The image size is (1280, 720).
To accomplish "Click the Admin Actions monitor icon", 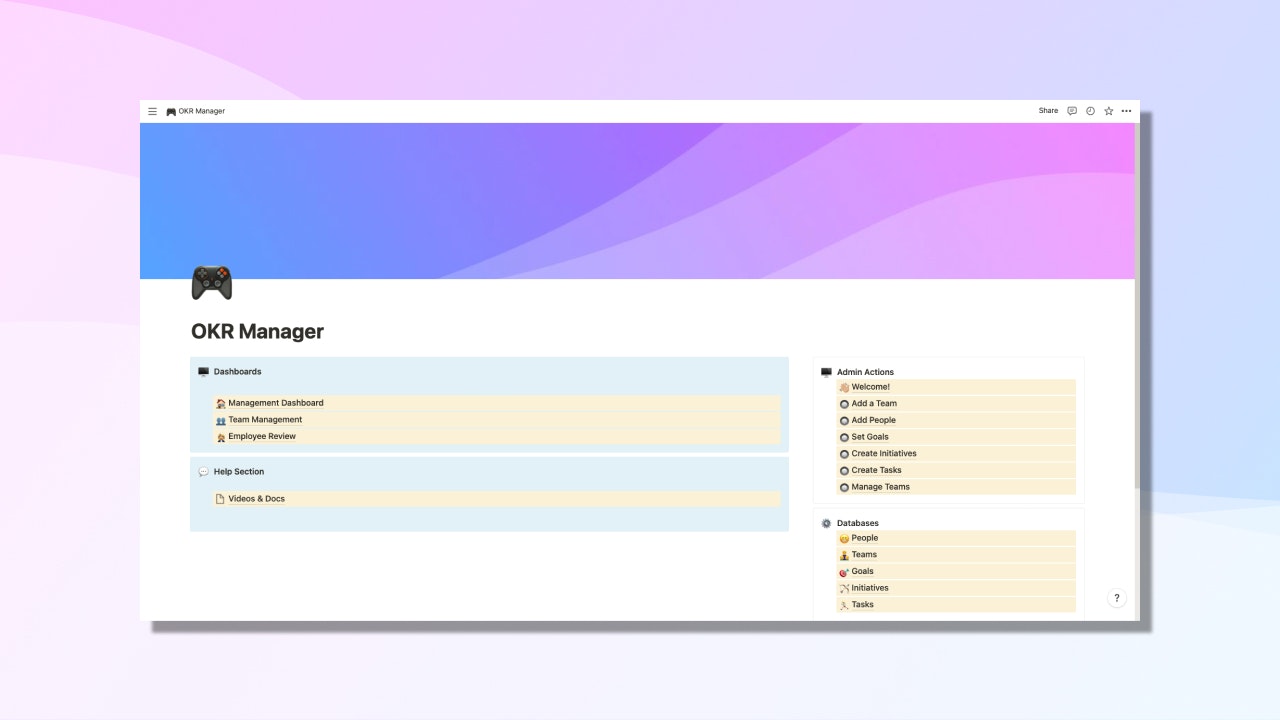I will click(826, 372).
